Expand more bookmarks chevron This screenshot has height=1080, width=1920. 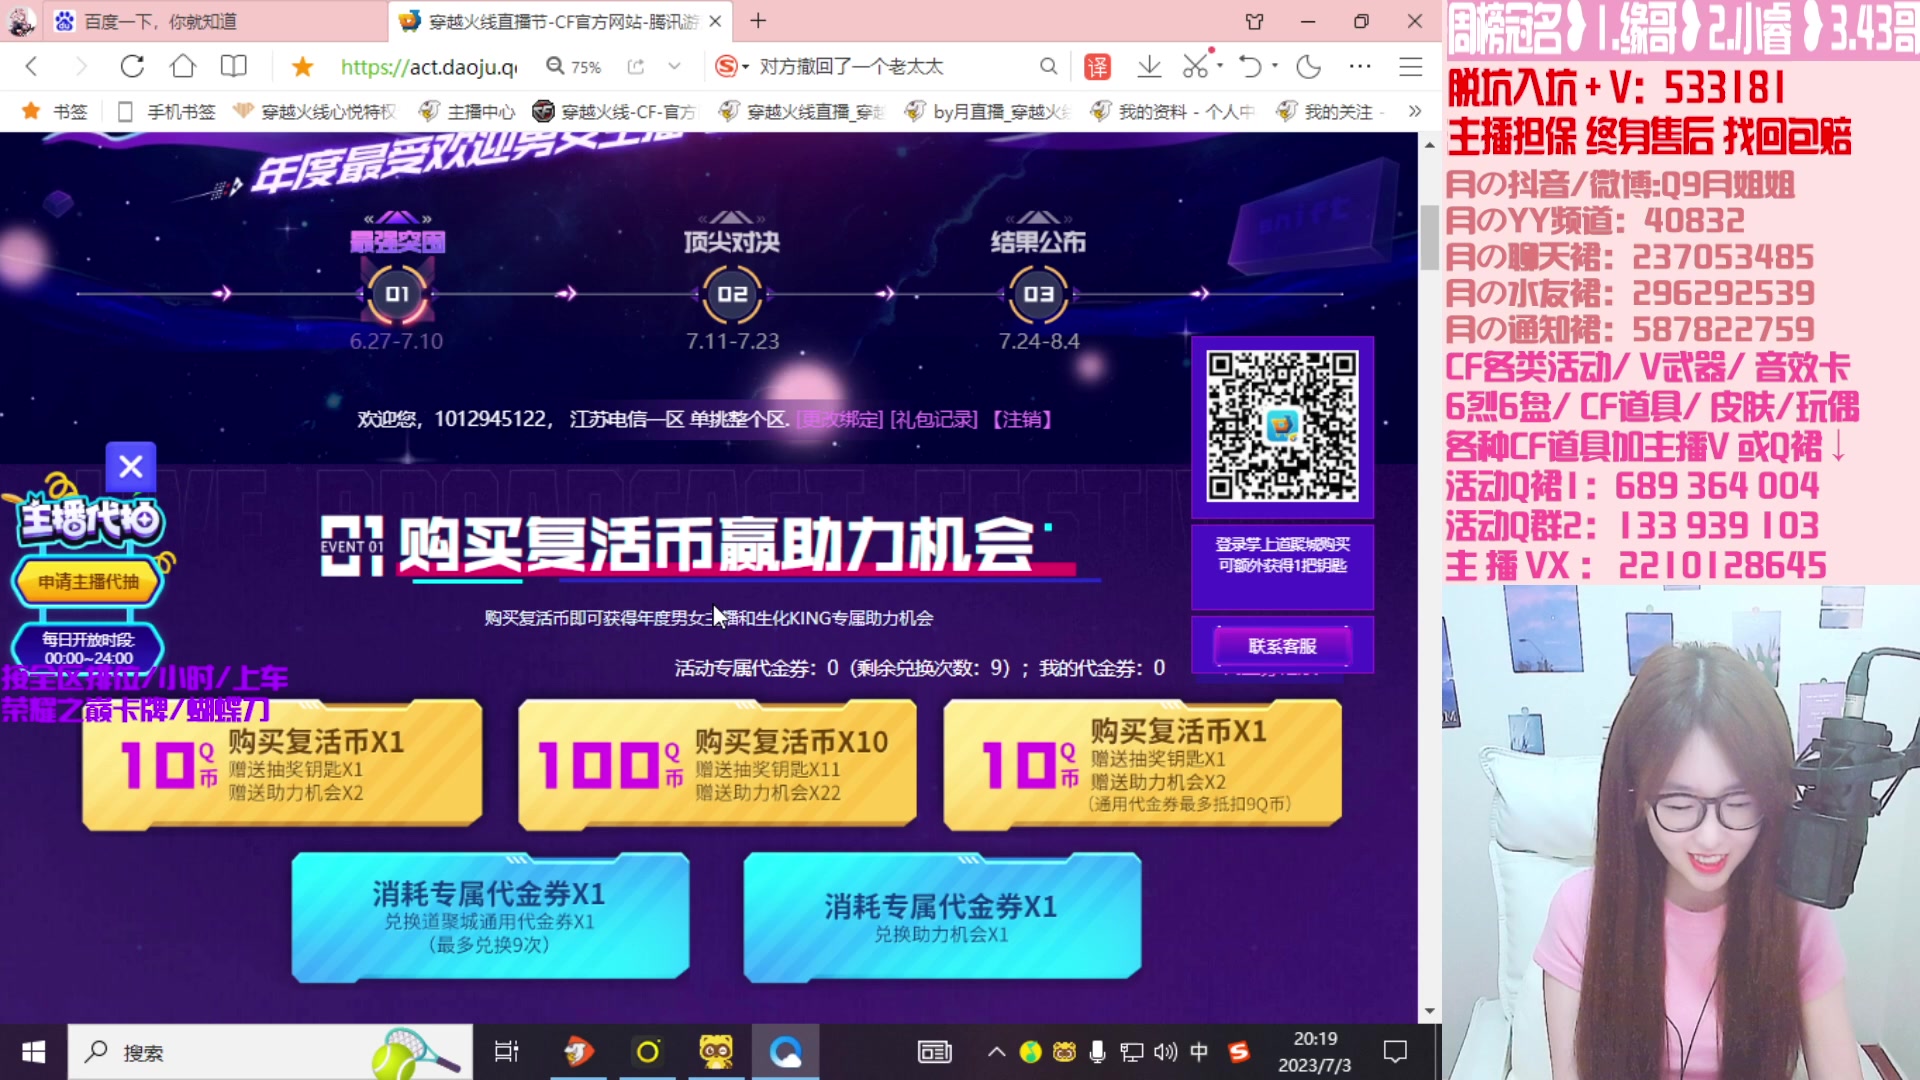[1414, 111]
